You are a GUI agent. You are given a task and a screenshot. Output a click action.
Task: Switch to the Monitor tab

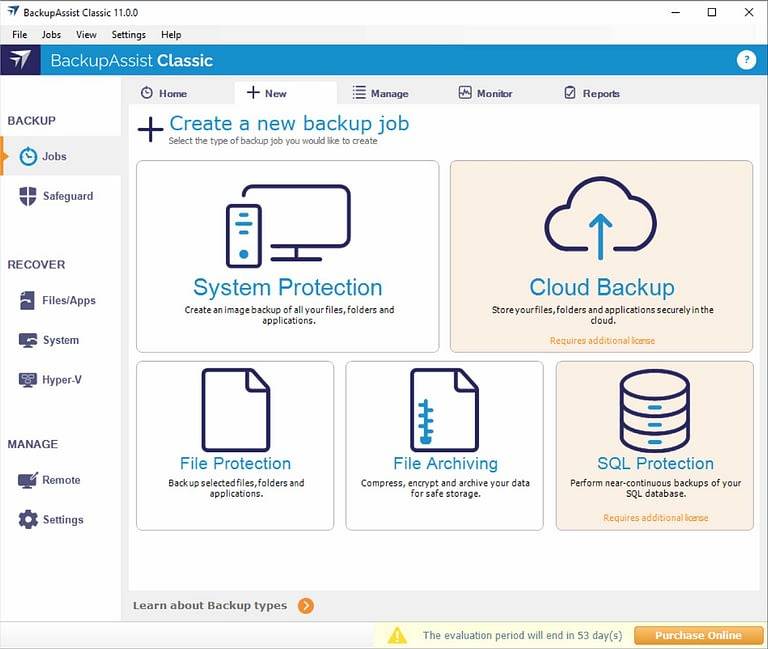click(x=485, y=93)
